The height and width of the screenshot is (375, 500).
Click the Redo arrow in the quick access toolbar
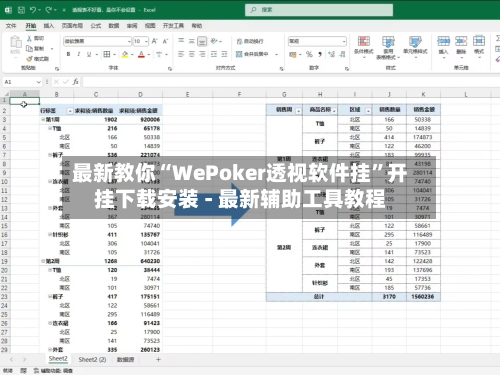49,10
